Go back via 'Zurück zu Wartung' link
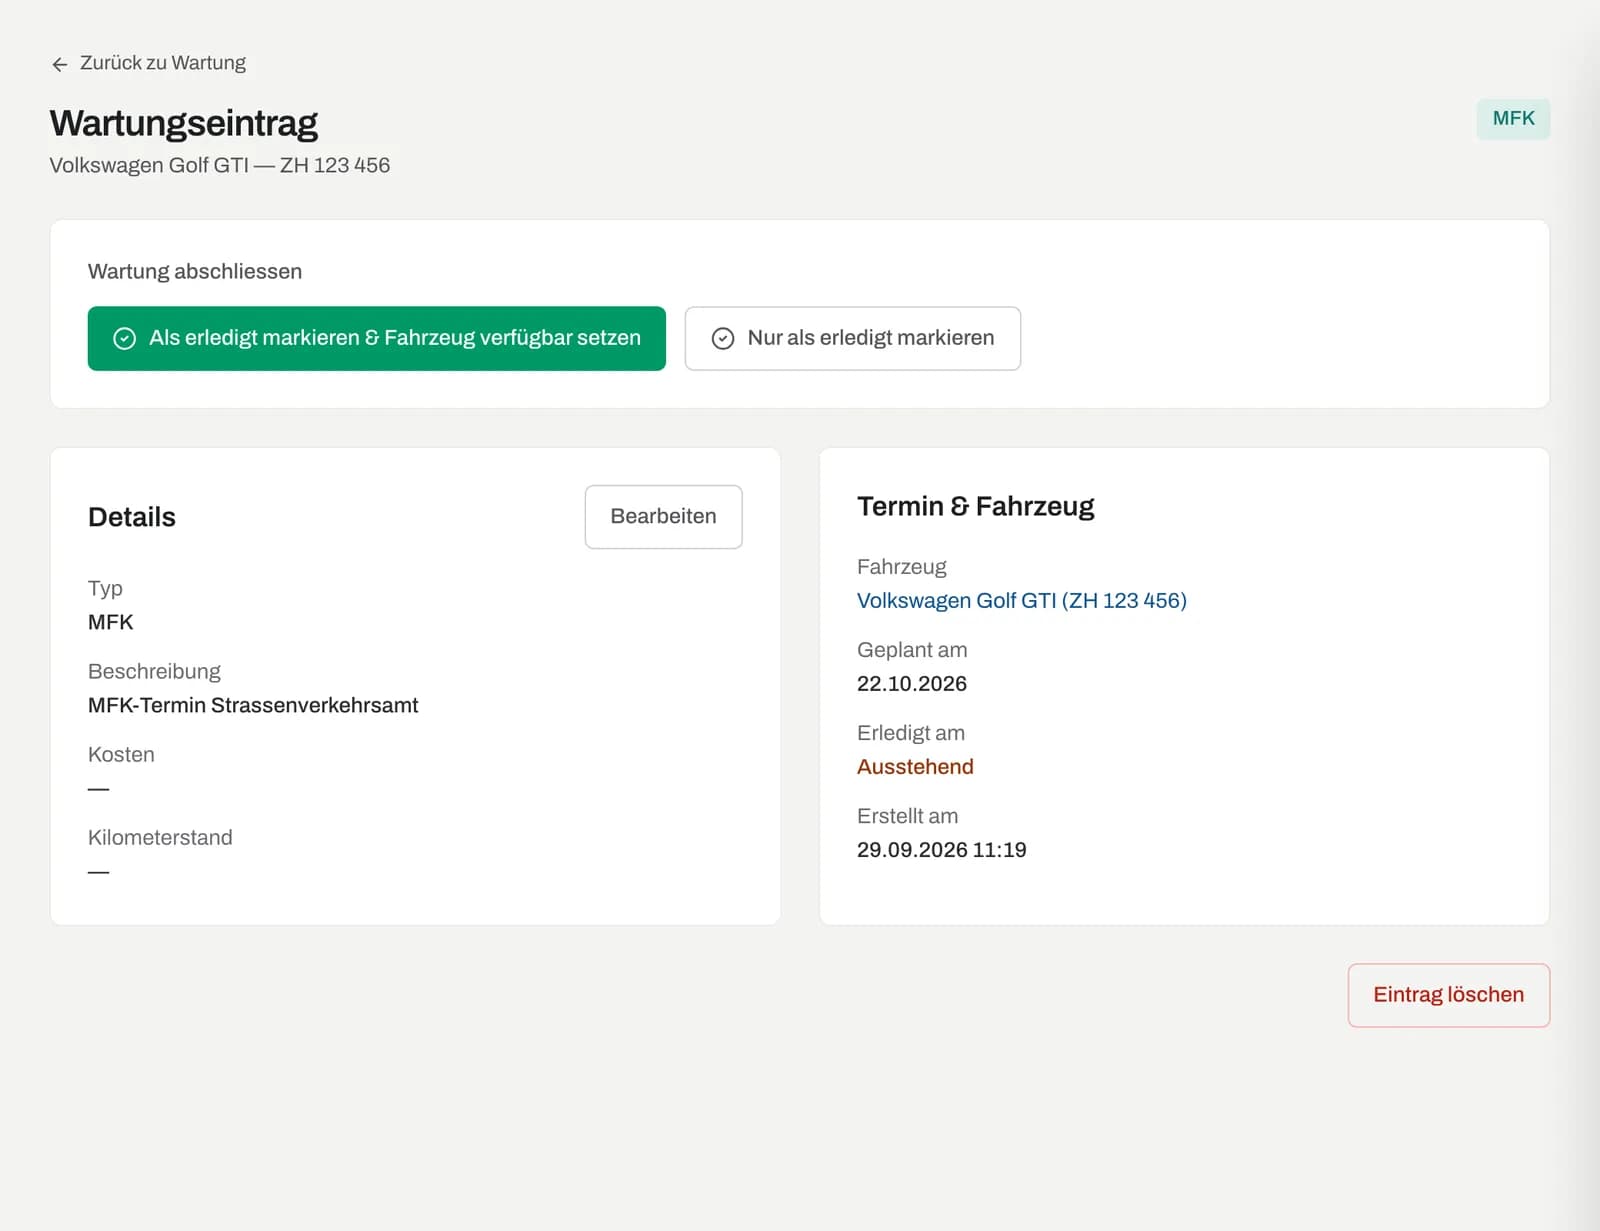The image size is (1600, 1231). pos(148,63)
